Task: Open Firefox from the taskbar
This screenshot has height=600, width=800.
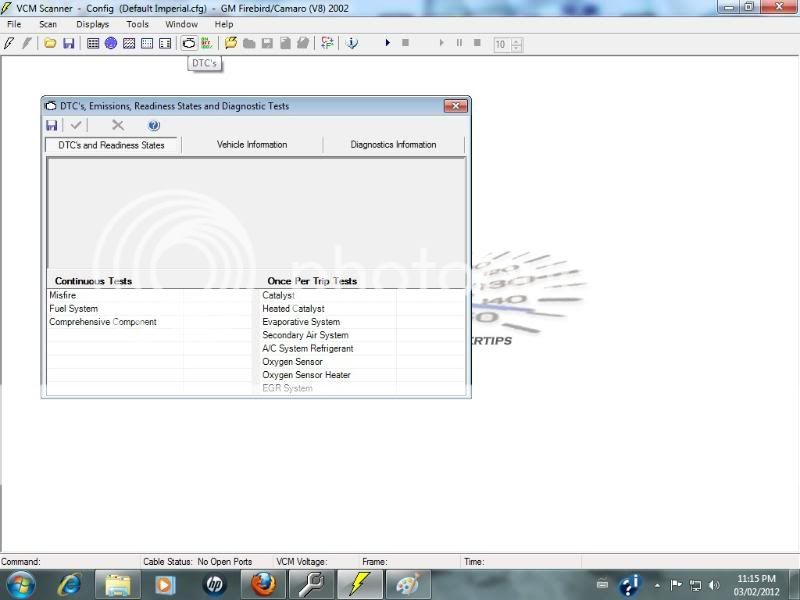Action: 263,585
